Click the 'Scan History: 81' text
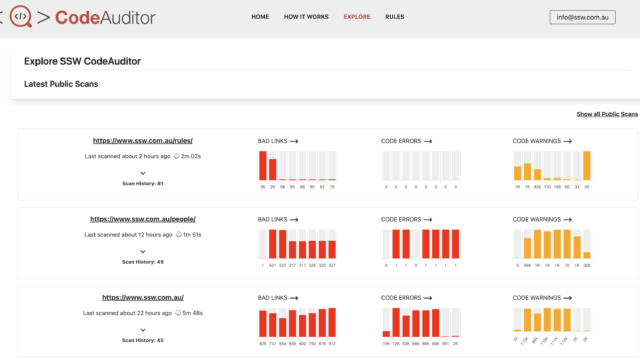 (x=143, y=184)
